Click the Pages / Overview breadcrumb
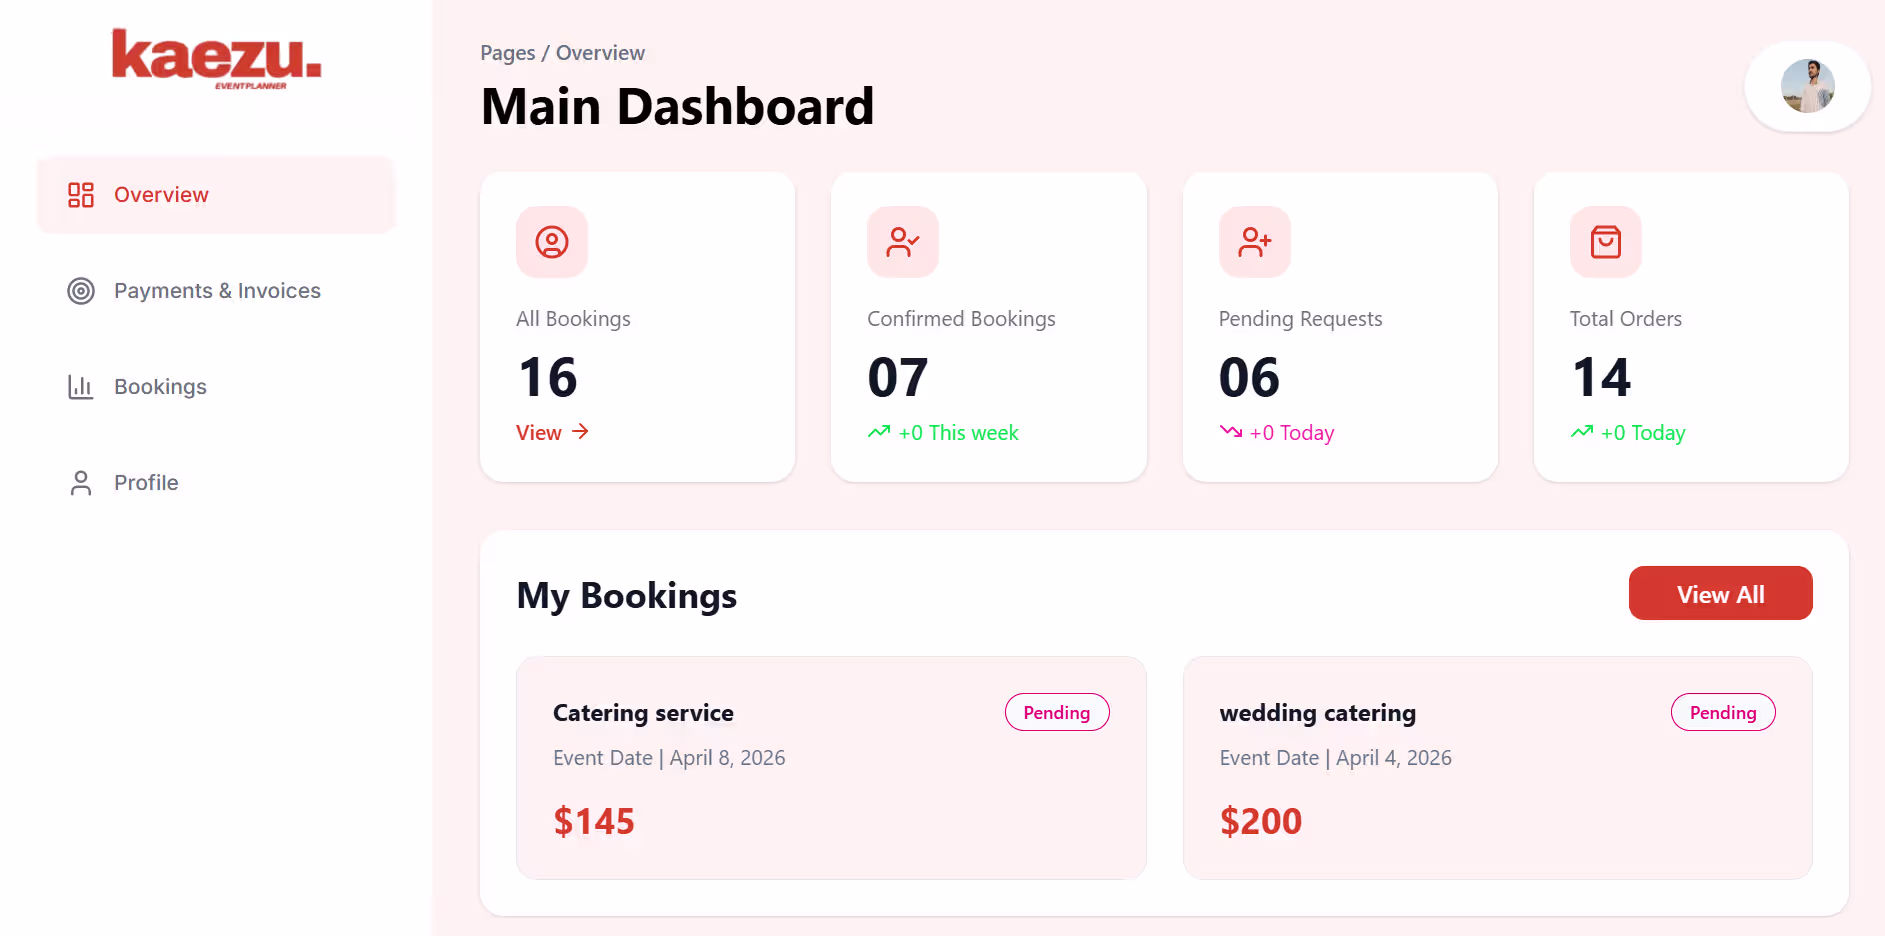 coord(562,53)
